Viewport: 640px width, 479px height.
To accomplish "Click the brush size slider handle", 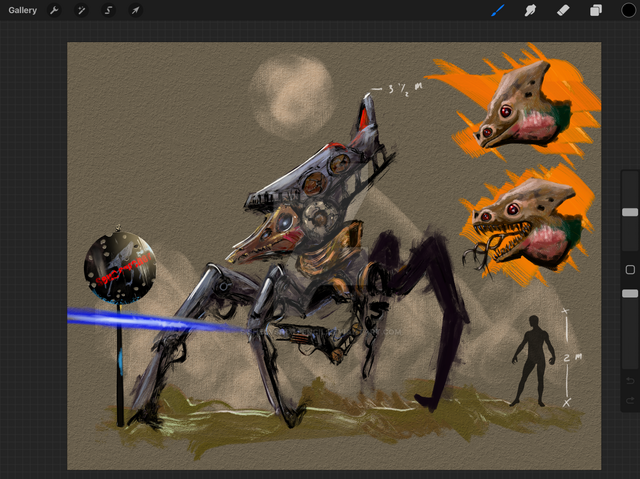I will pyautogui.click(x=629, y=212).
